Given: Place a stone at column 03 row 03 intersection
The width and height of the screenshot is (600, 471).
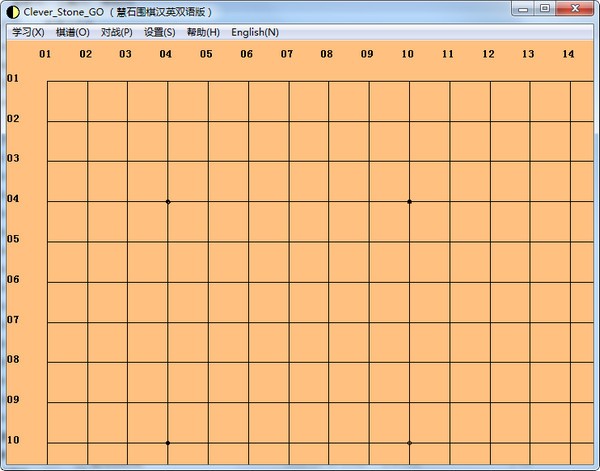Looking at the screenshot, I should pyautogui.click(x=127, y=161).
